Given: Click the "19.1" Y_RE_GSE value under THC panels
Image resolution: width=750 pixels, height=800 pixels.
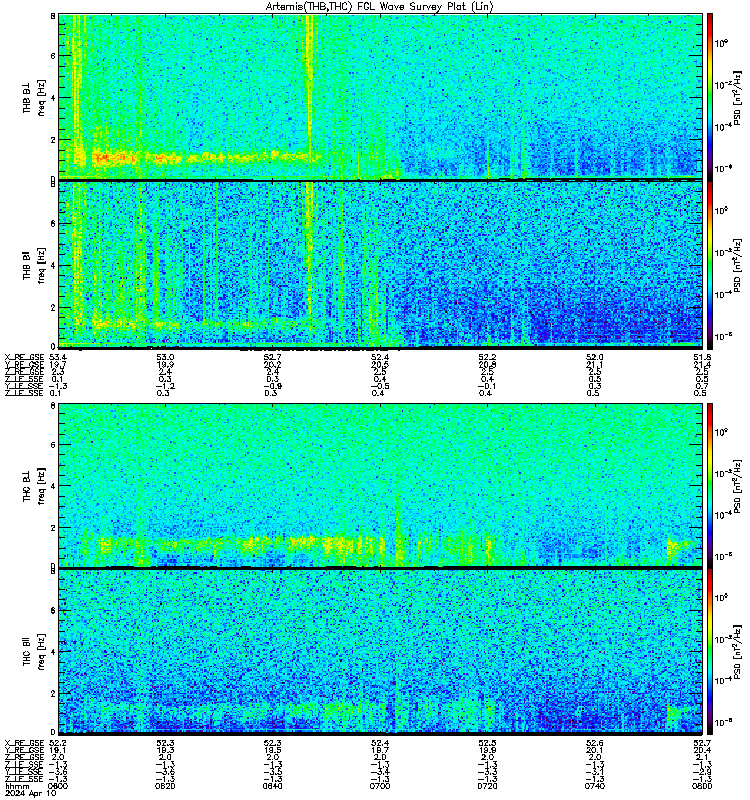Looking at the screenshot, I should click(x=57, y=751).
